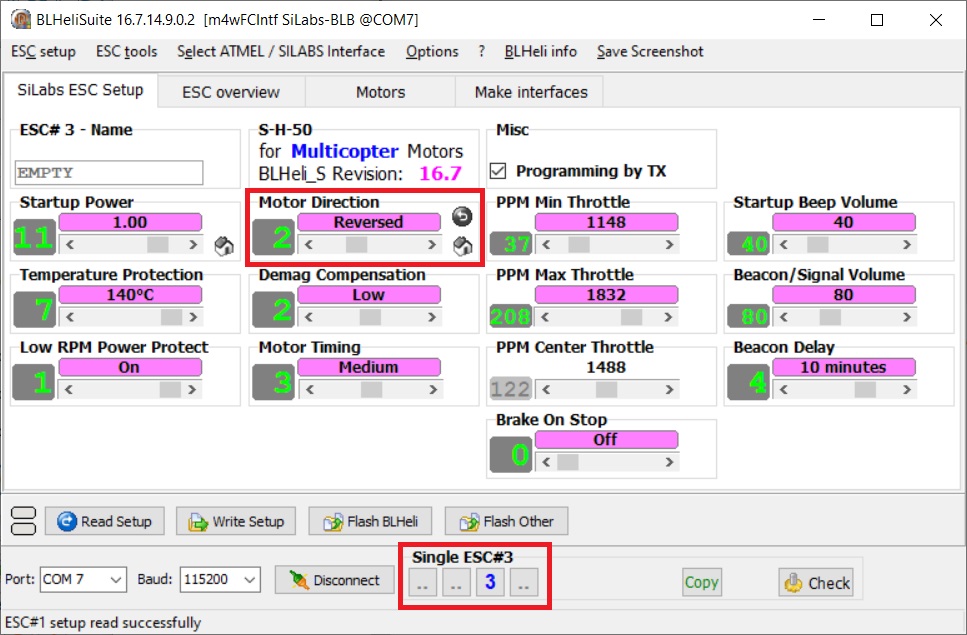
Task: Click the Check button
Action: (816, 583)
